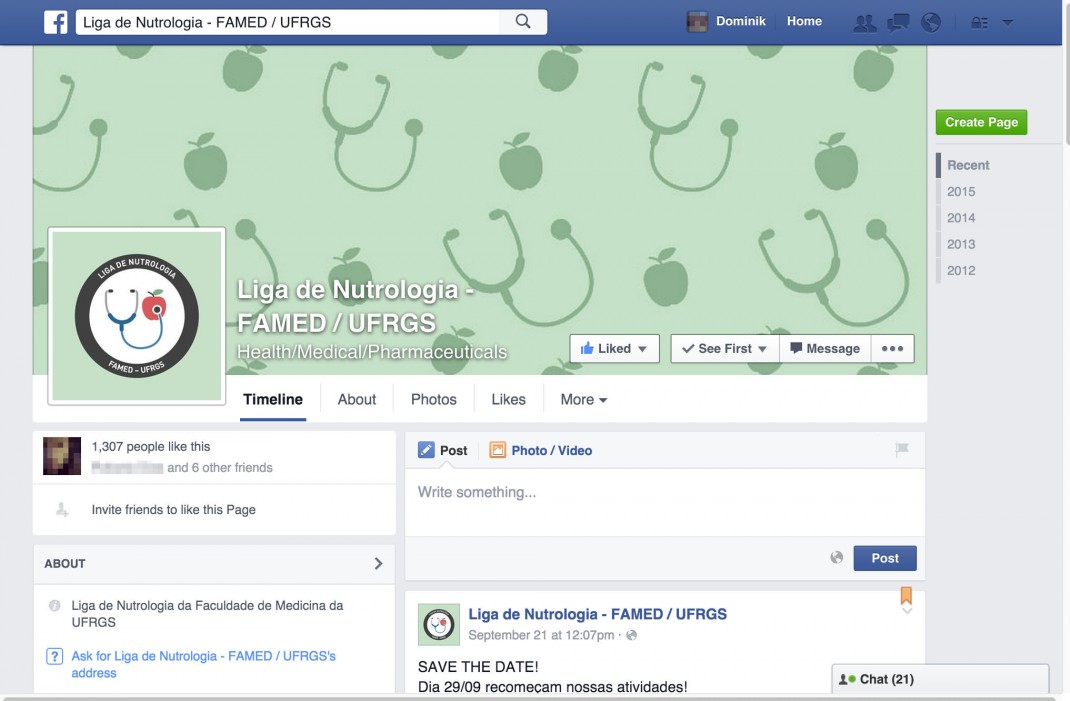Screen dimensions: 1070x701
Task: Click the blue Post button
Action: pyautogui.click(x=884, y=558)
